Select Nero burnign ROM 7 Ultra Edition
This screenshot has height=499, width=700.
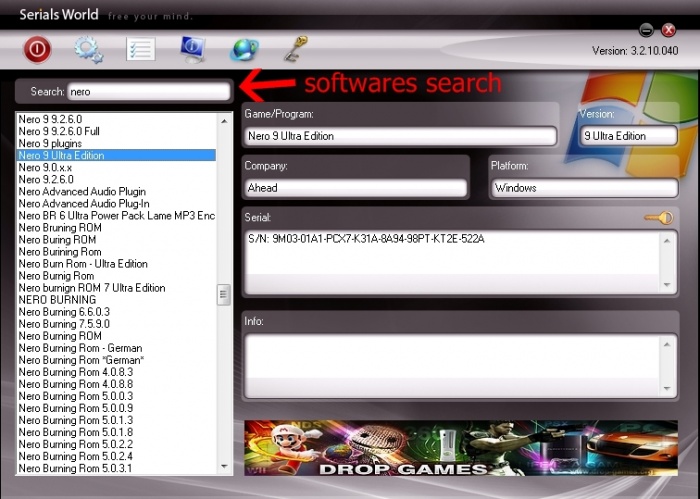point(117,288)
